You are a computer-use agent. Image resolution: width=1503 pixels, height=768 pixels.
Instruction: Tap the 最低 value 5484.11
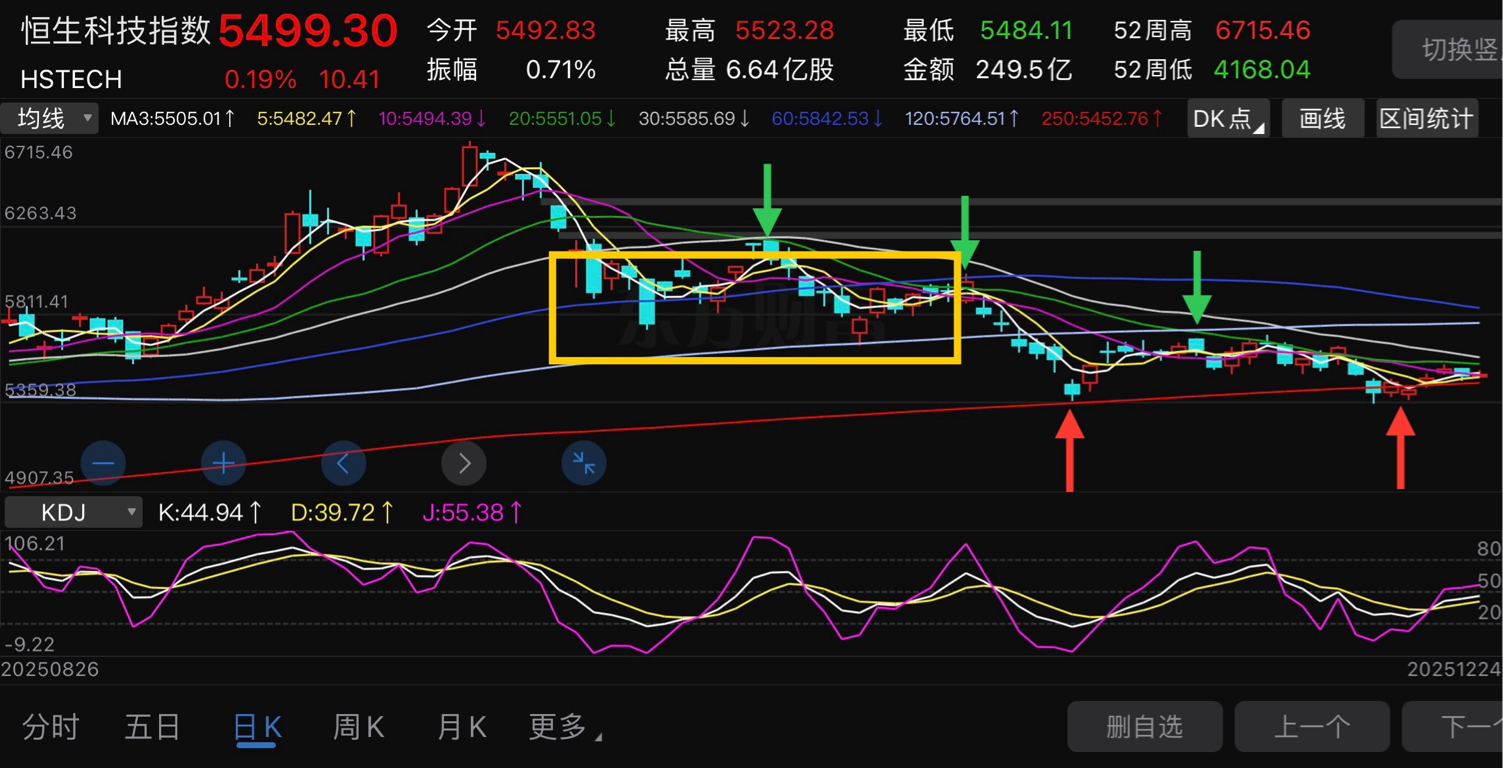click(1026, 30)
